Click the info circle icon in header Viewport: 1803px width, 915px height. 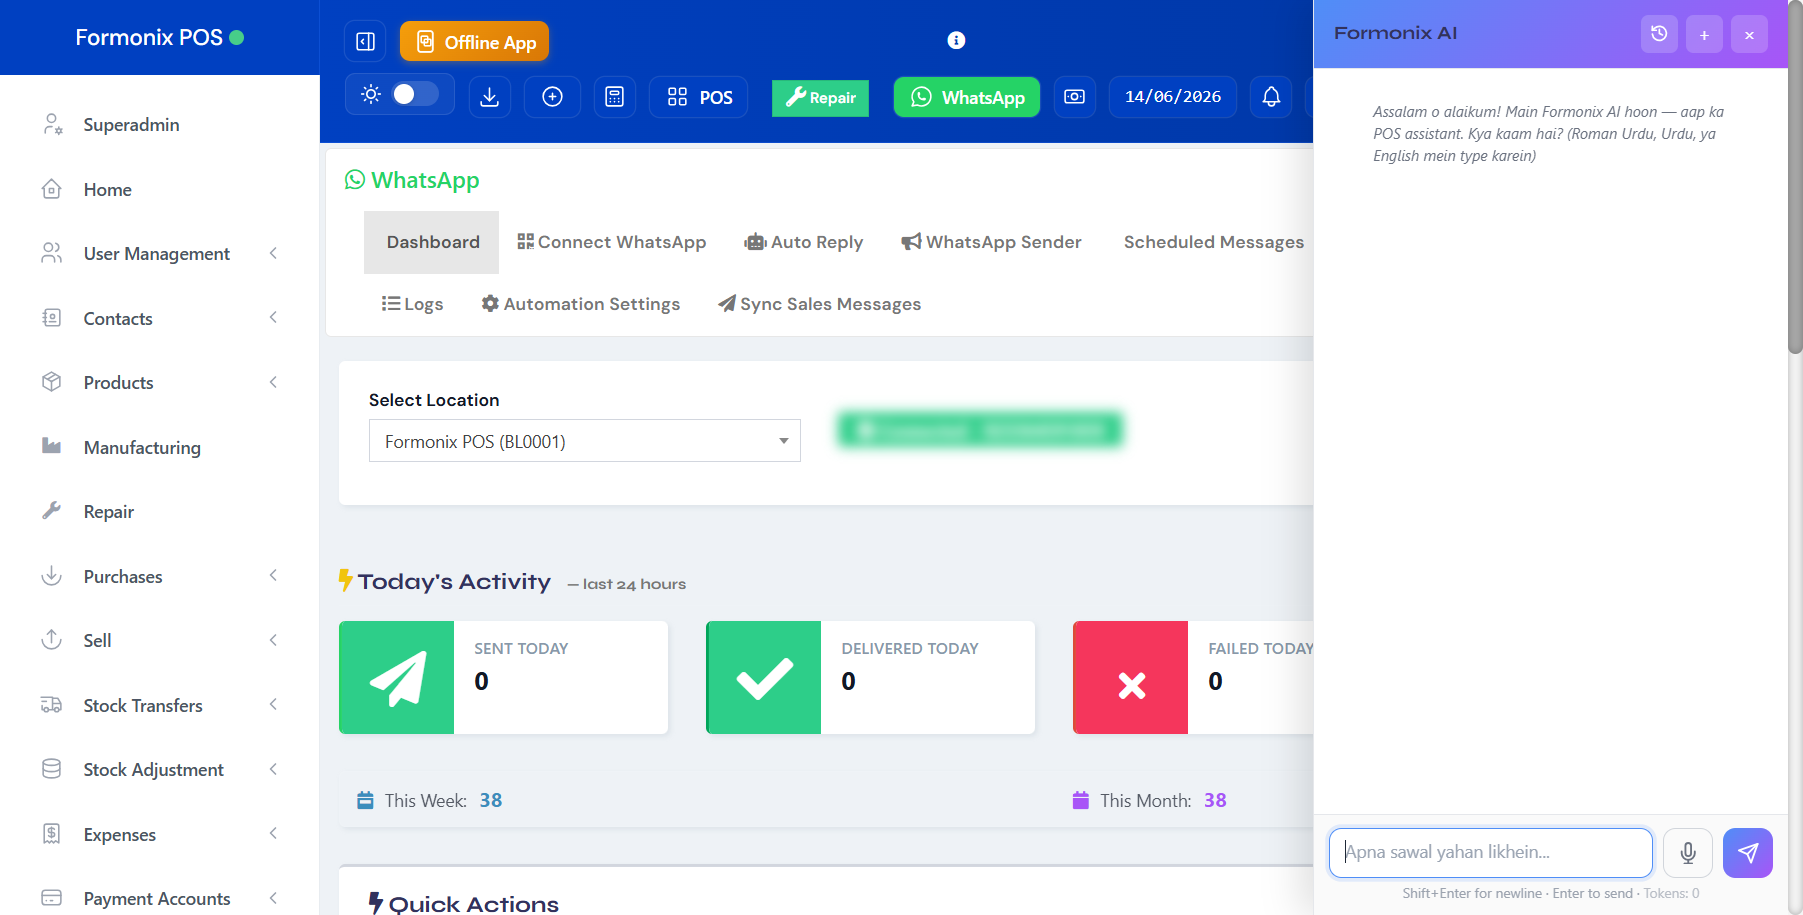click(956, 40)
